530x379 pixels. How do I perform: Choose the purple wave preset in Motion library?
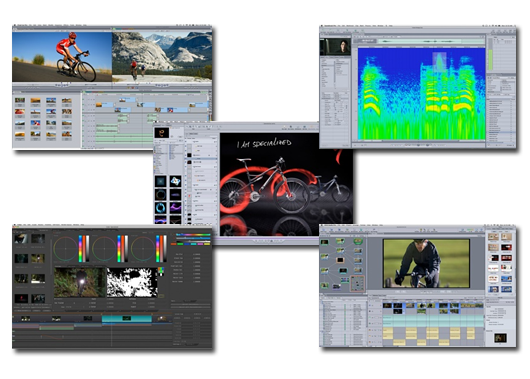click(175, 208)
